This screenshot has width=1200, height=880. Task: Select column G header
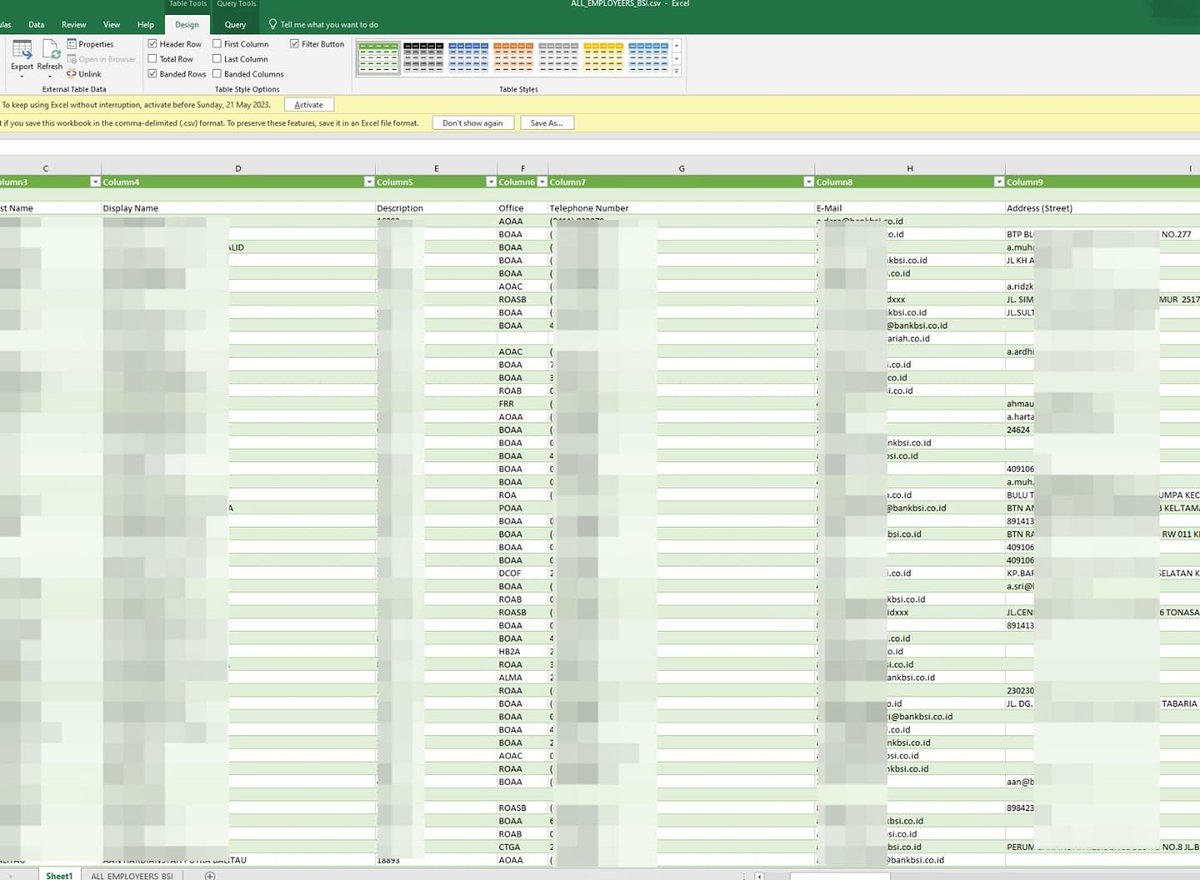click(x=681, y=168)
